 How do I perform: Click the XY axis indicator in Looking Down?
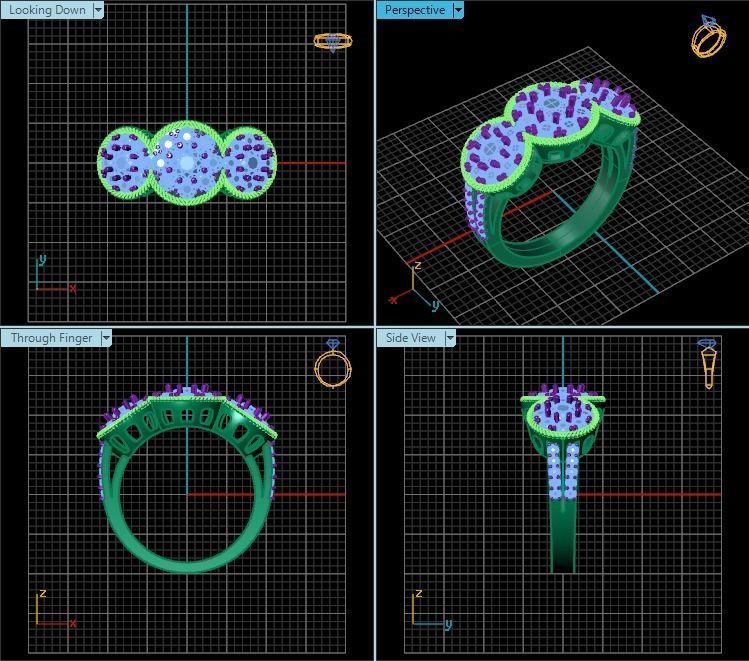55,274
